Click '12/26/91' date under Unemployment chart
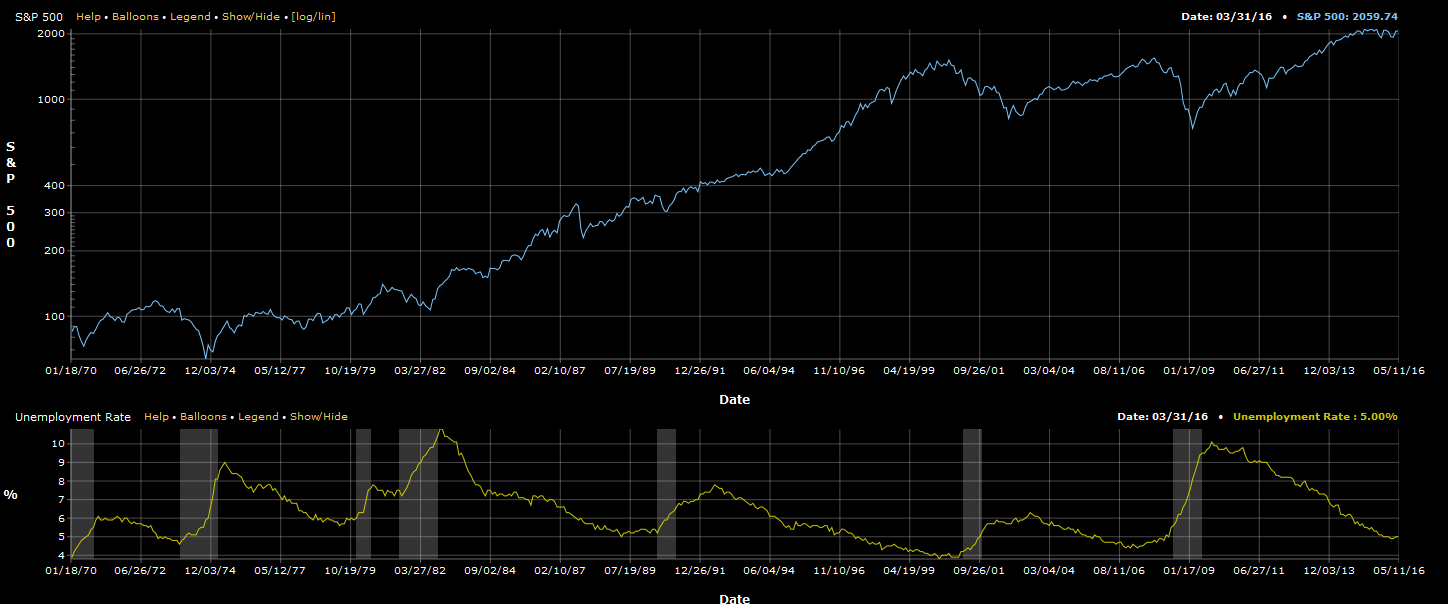1448x604 pixels. [x=700, y=570]
